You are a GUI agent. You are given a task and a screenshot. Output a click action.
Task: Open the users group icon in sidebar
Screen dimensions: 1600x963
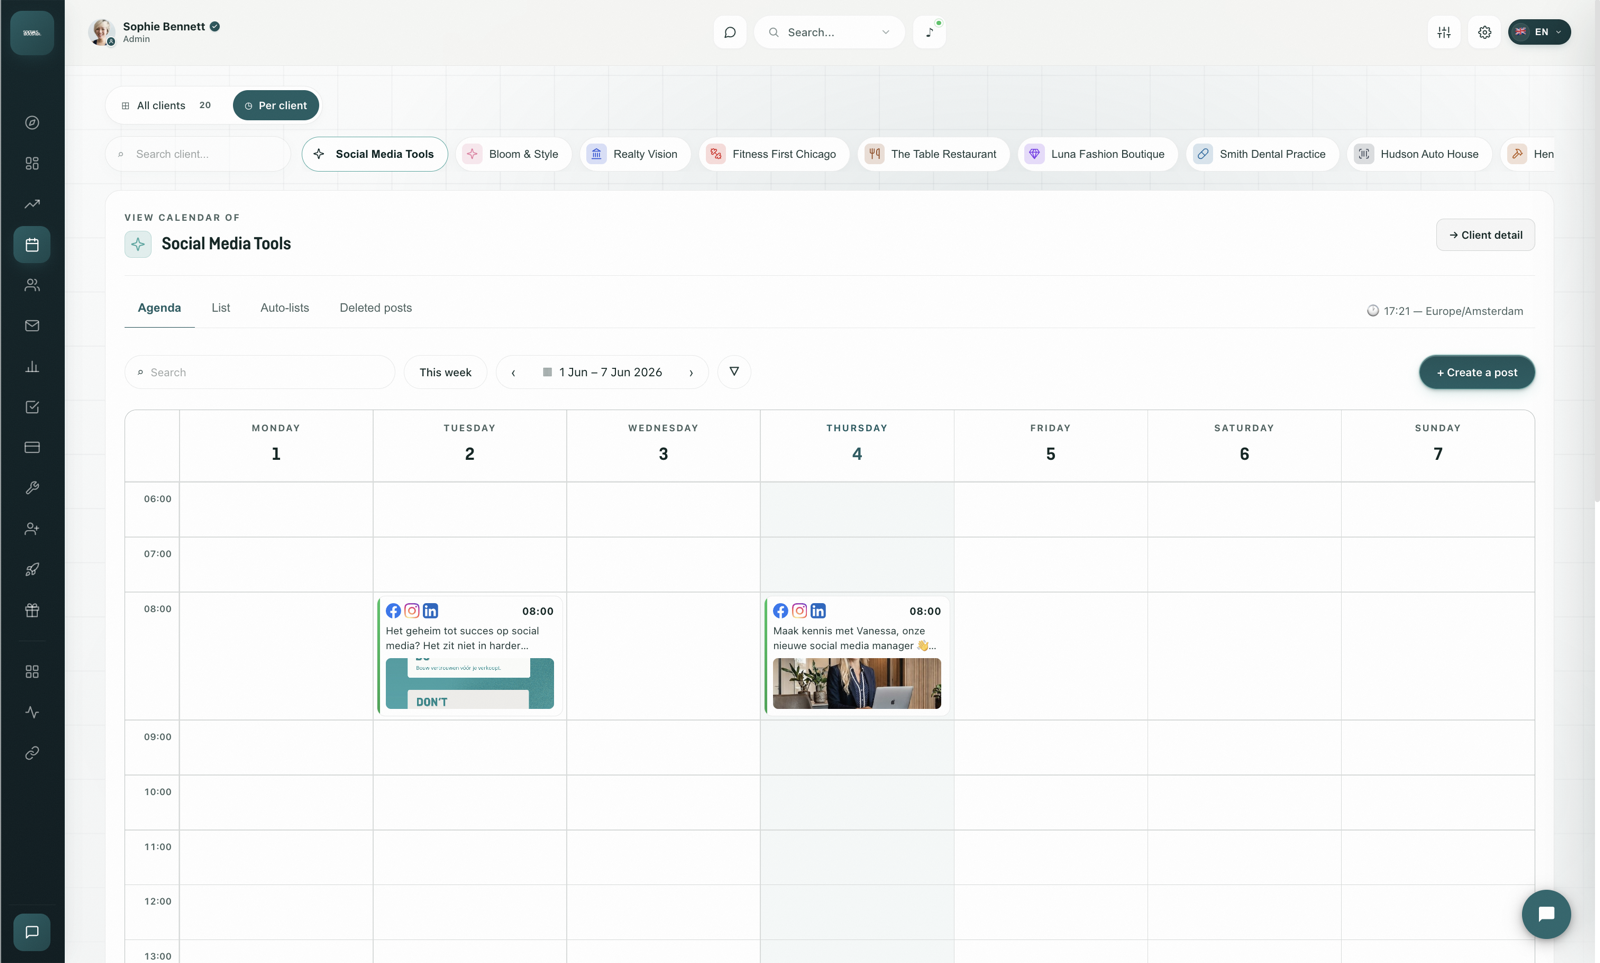pos(32,285)
